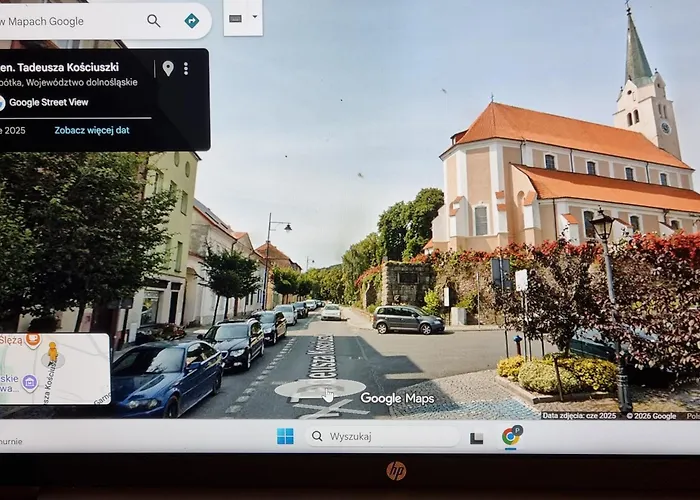Open Task View from the taskbar
700x500 pixels.
pos(477,437)
